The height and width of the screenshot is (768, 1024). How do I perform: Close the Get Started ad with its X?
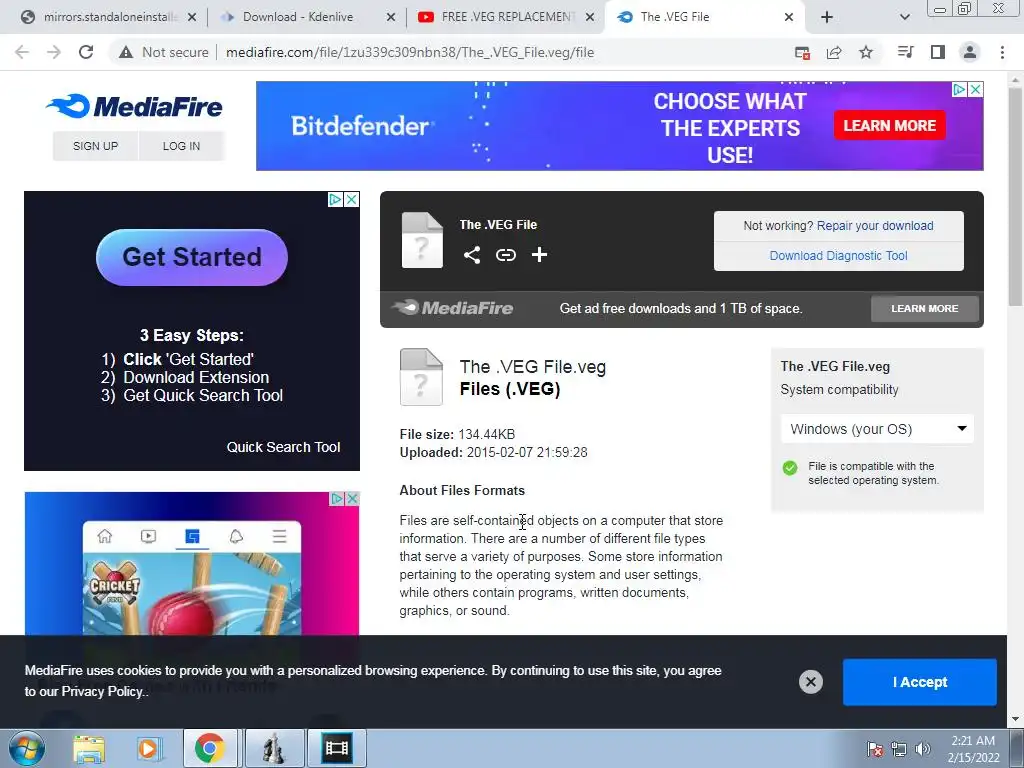pyautogui.click(x=351, y=199)
